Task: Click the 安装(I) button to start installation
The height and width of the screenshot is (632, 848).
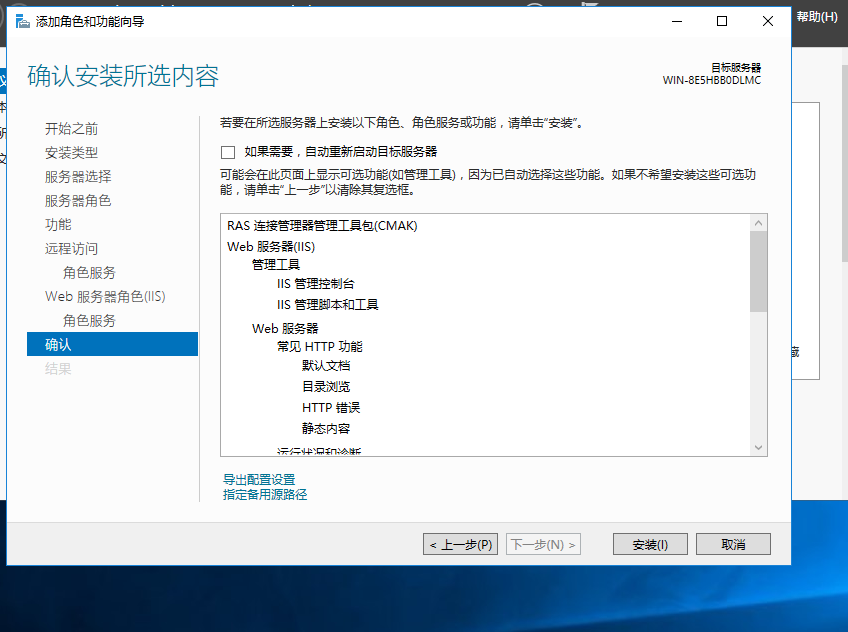Action: pyautogui.click(x=650, y=543)
